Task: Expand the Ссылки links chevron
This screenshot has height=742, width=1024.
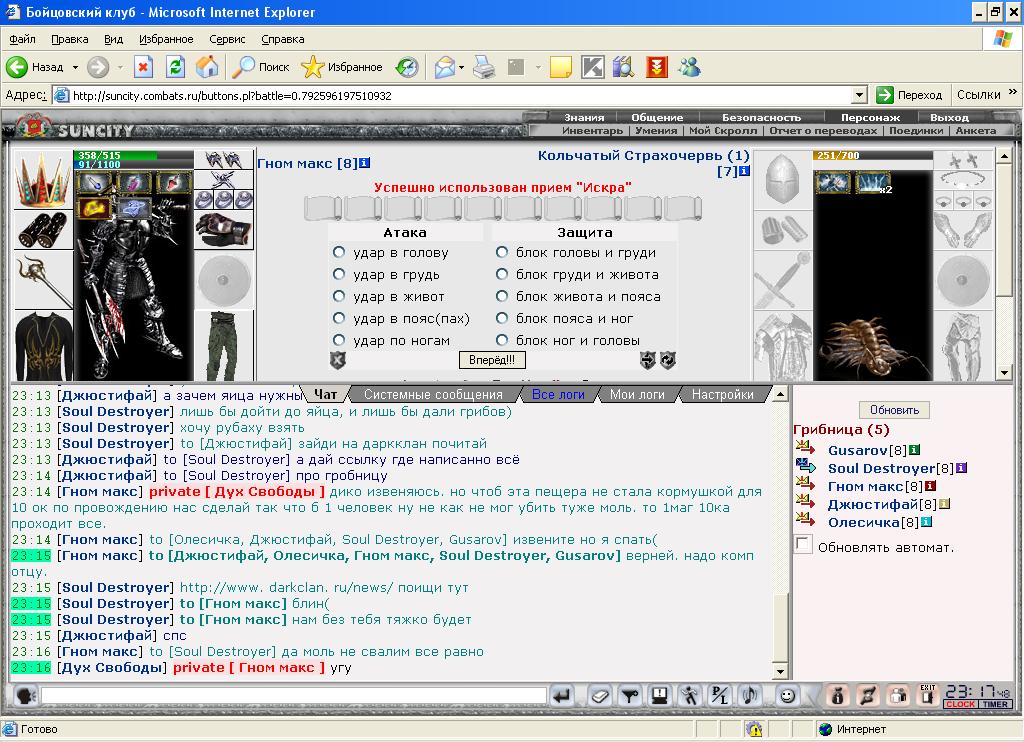Action: pos(1013,92)
